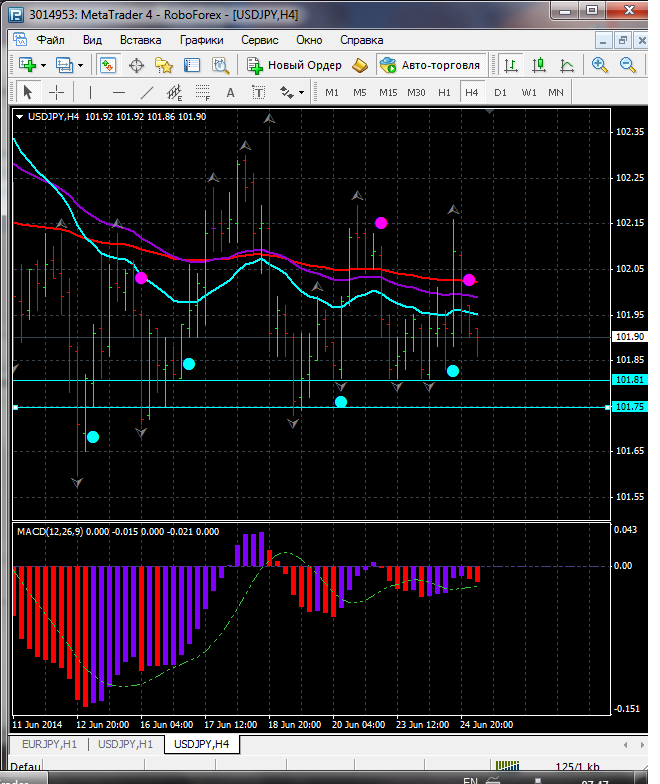Switch chart to bar chart mode
The width and height of the screenshot is (660, 784).
(511, 65)
